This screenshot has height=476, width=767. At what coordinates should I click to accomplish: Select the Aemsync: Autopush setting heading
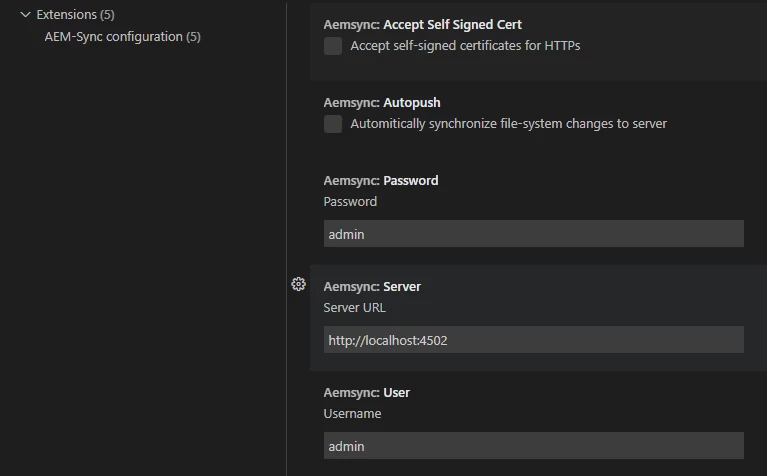(382, 102)
